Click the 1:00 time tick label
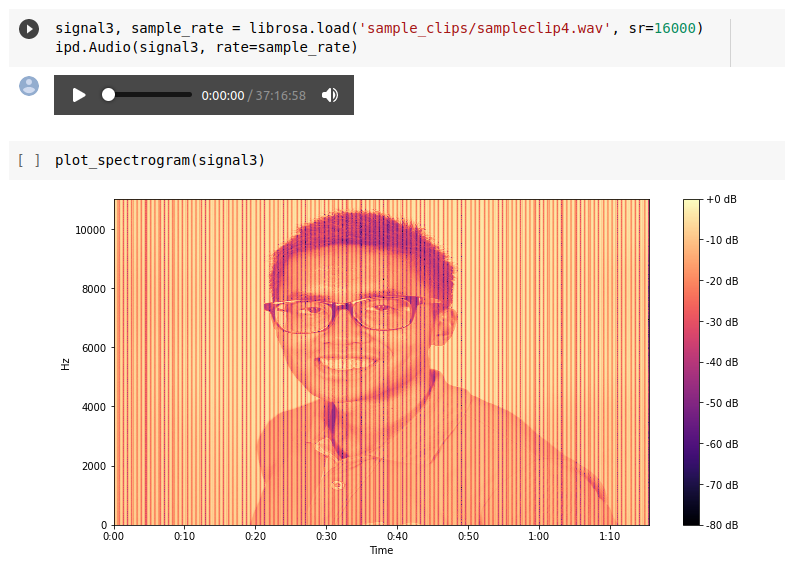This screenshot has width=785, height=573. point(539,536)
